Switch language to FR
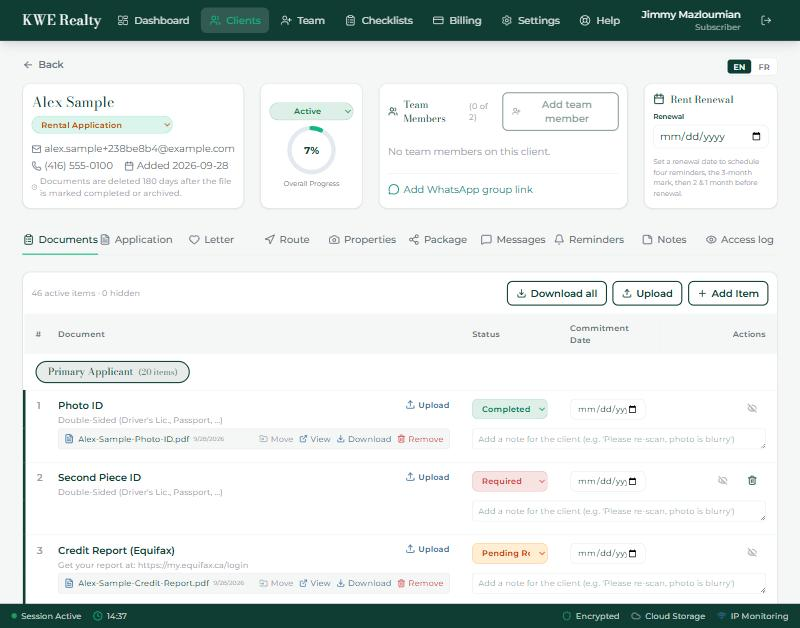 [764, 67]
